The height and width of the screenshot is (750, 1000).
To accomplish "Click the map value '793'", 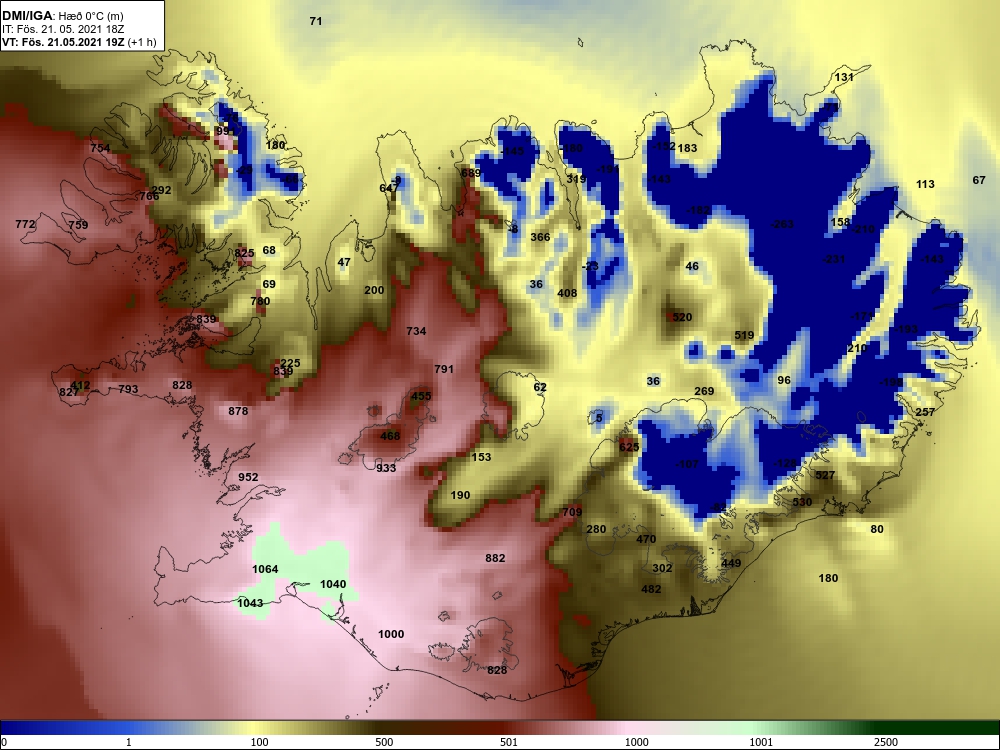I will click(128, 388).
